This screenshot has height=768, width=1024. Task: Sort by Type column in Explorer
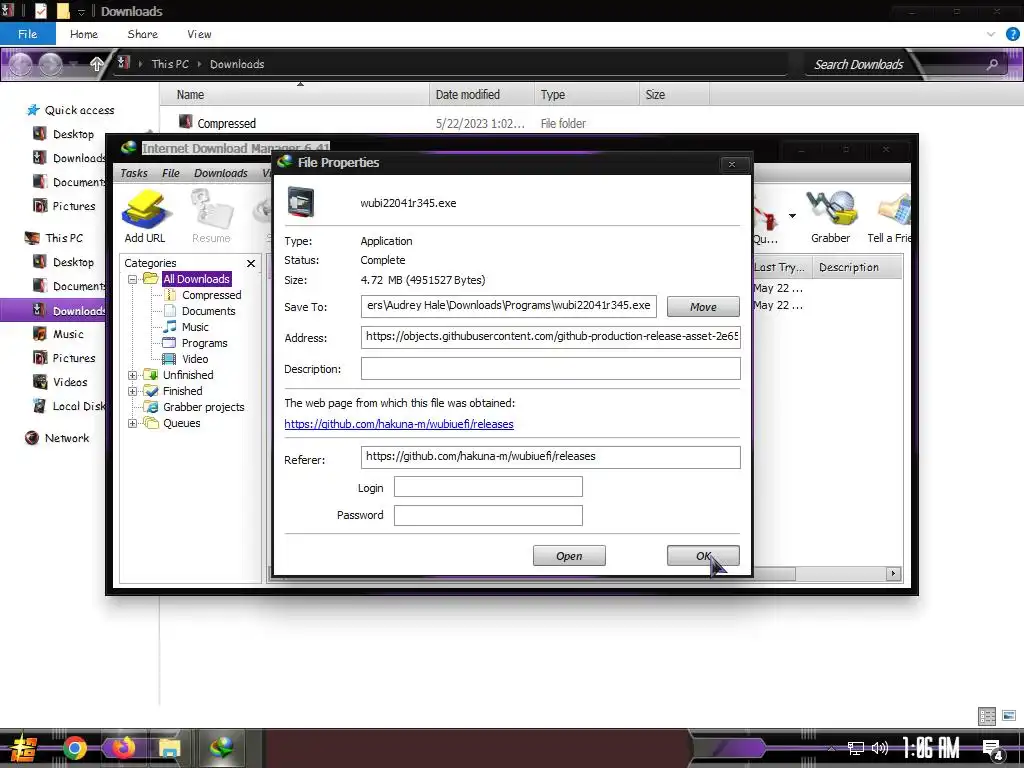[x=586, y=95]
